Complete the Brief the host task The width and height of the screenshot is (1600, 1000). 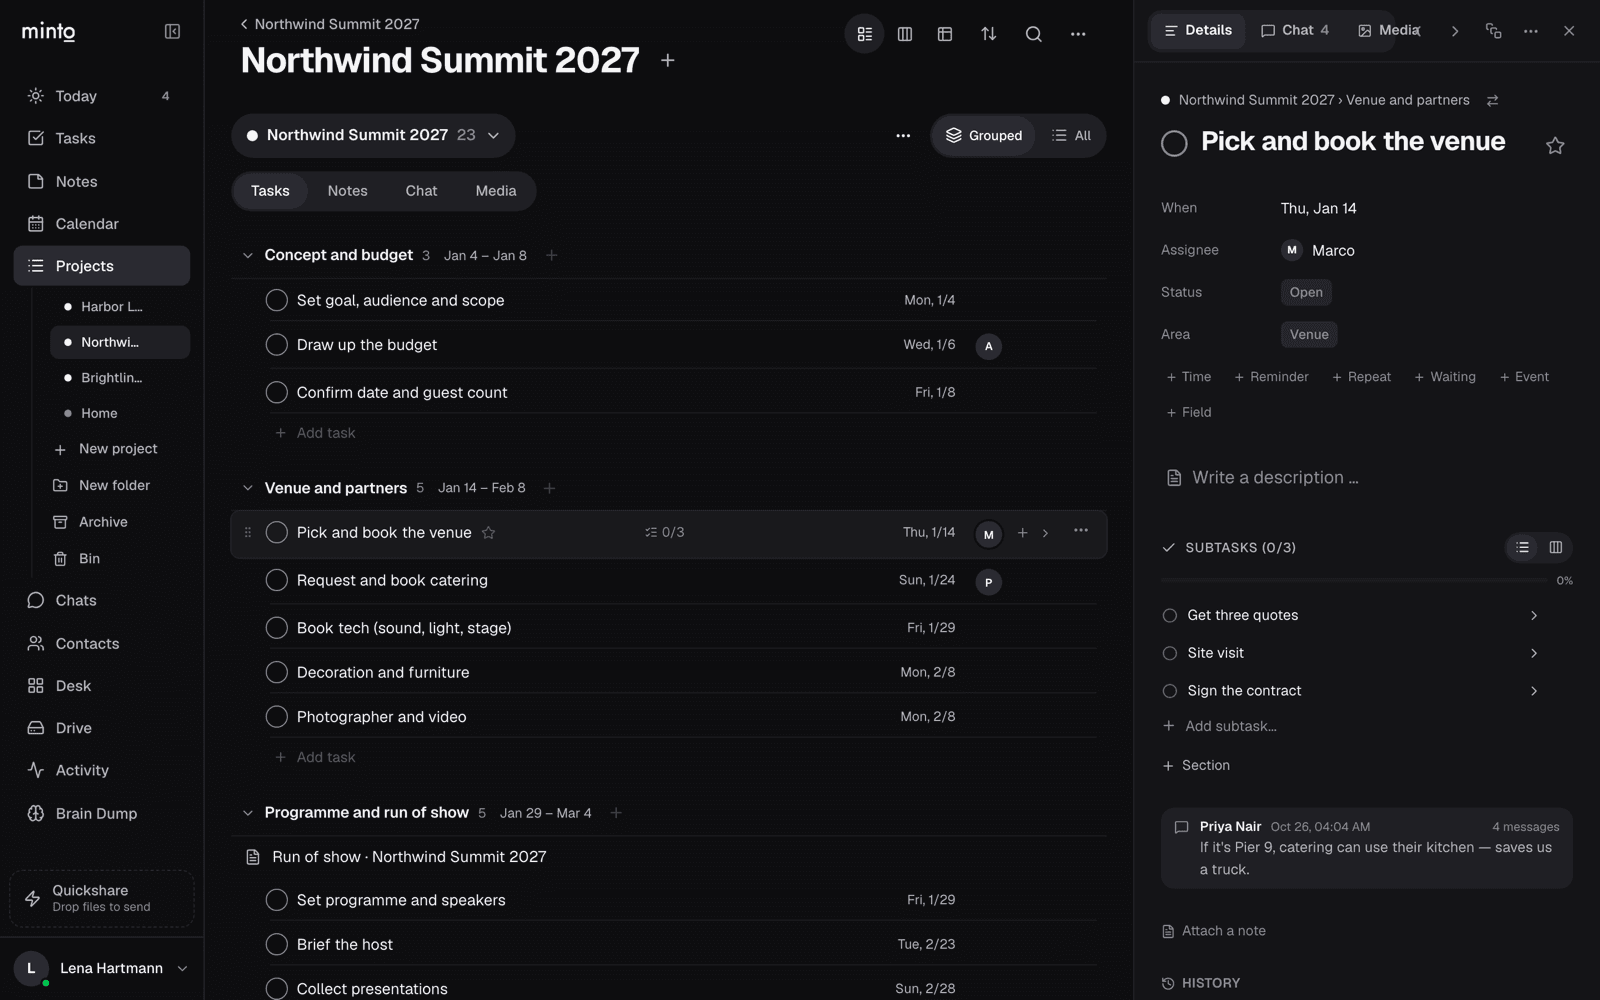tap(277, 944)
